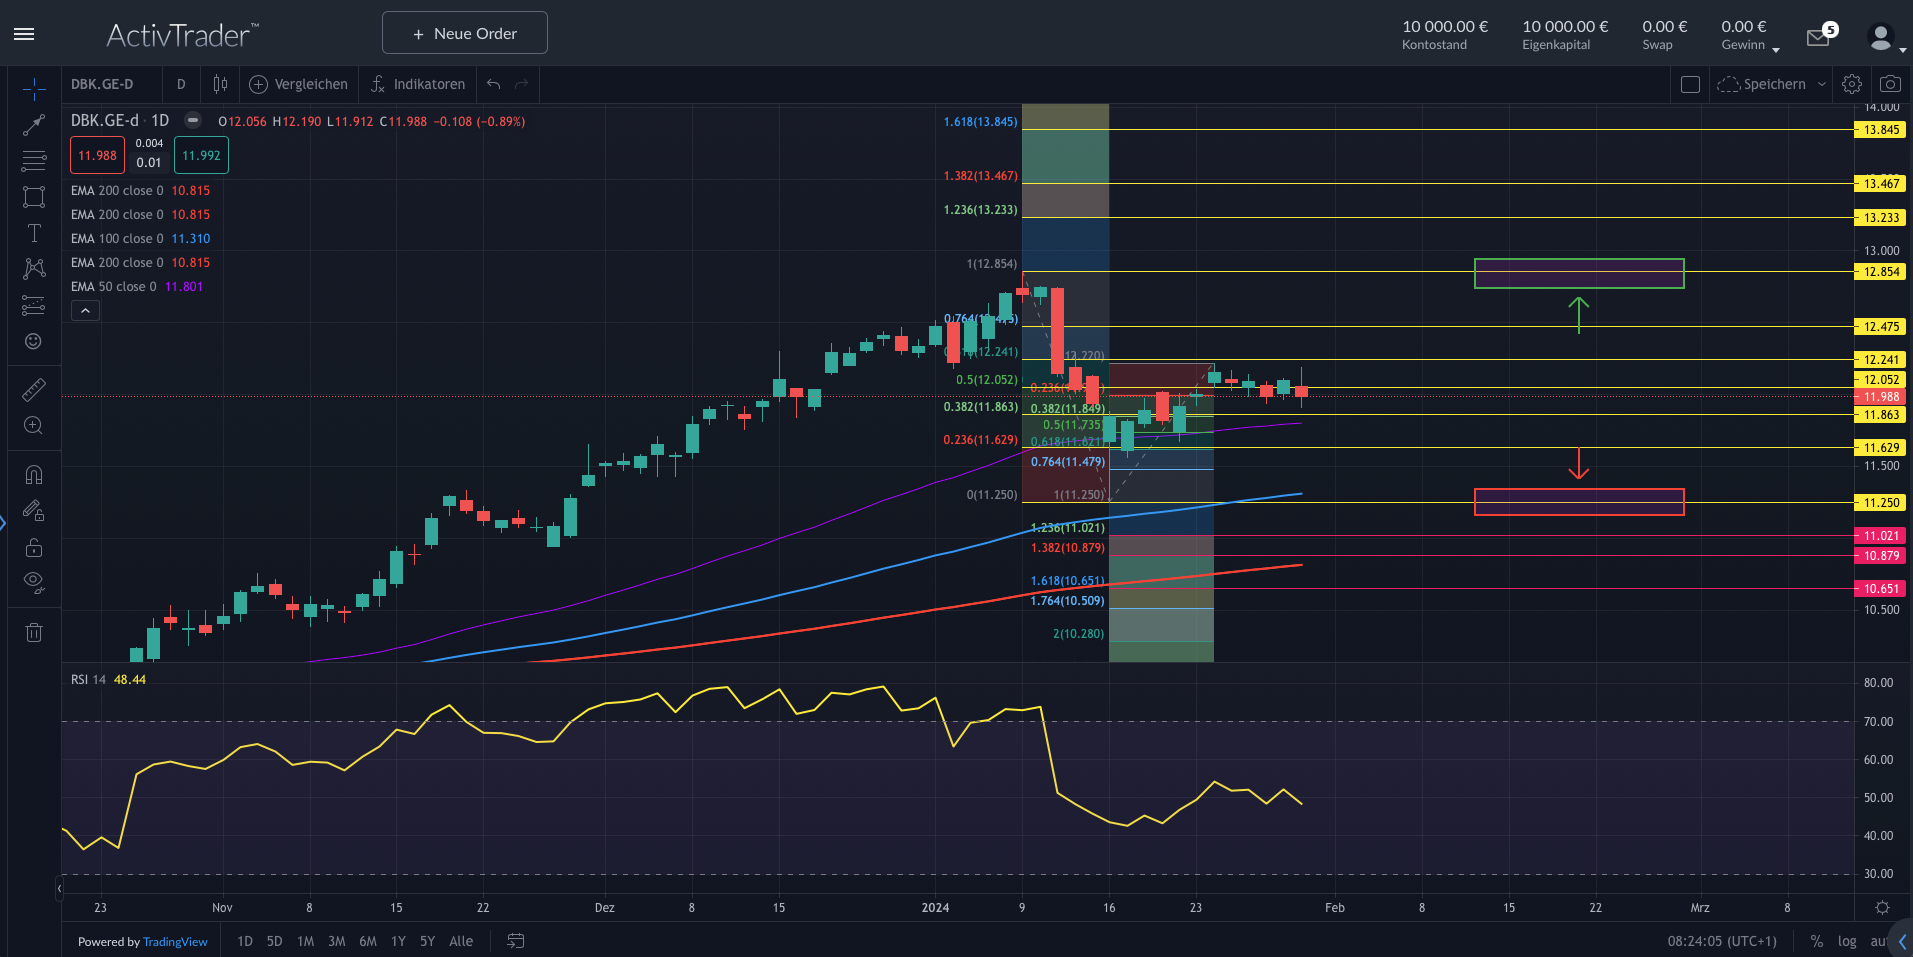Switch chart range to 1Y
The height and width of the screenshot is (957, 1913).
click(397, 941)
